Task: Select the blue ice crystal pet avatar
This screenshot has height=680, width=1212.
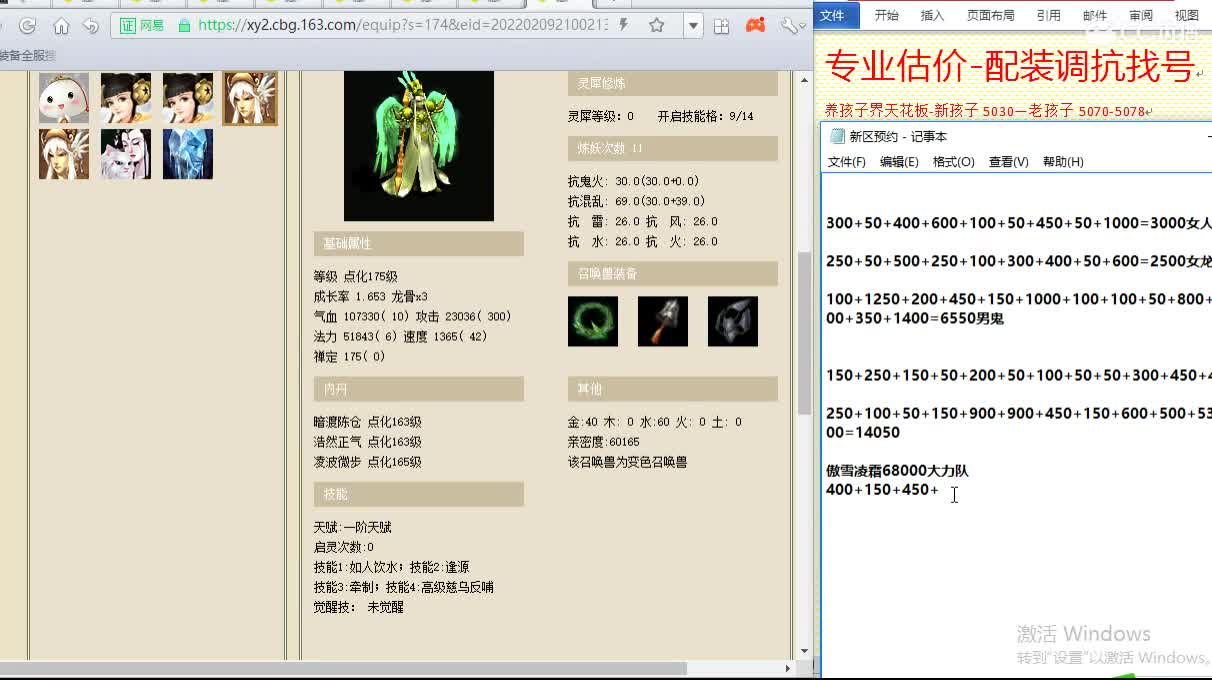Action: (x=188, y=154)
